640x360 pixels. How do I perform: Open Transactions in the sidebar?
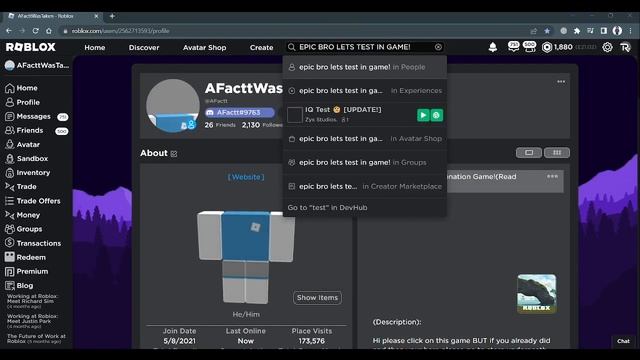[x=33, y=243]
